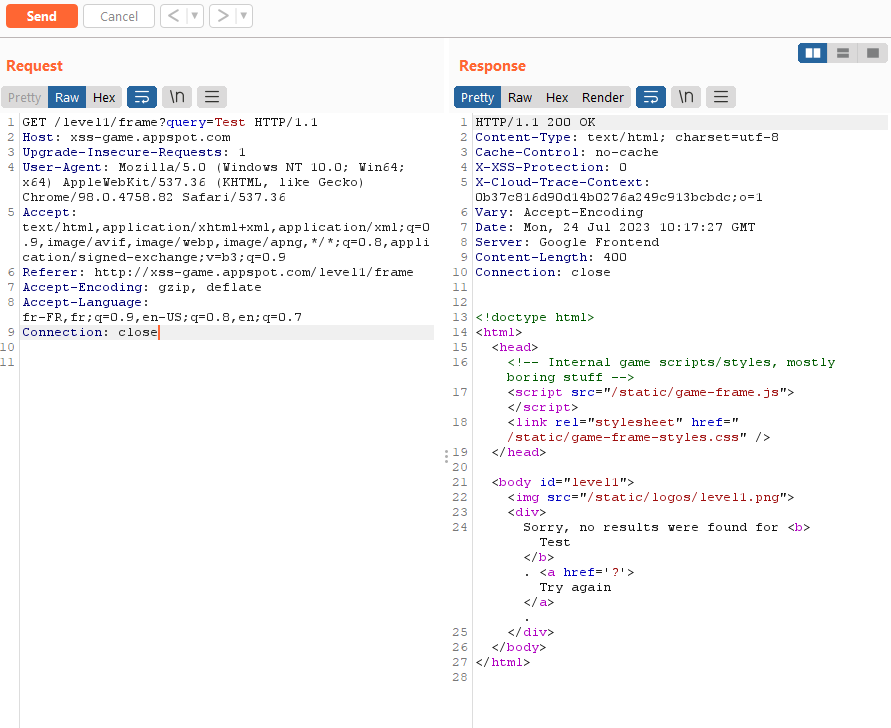Toggle non-printable characters in Request panel
This screenshot has height=728, width=891.
tap(177, 97)
